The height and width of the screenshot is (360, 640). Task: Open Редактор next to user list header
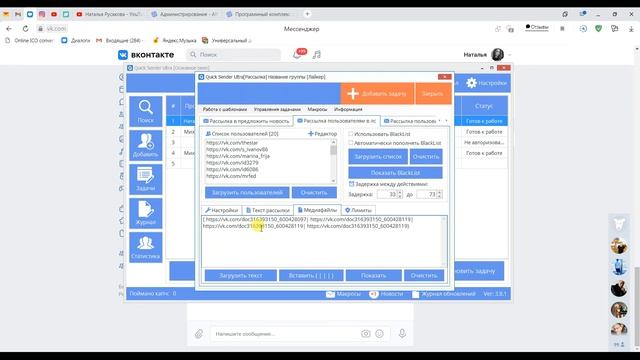pyautogui.click(x=322, y=134)
